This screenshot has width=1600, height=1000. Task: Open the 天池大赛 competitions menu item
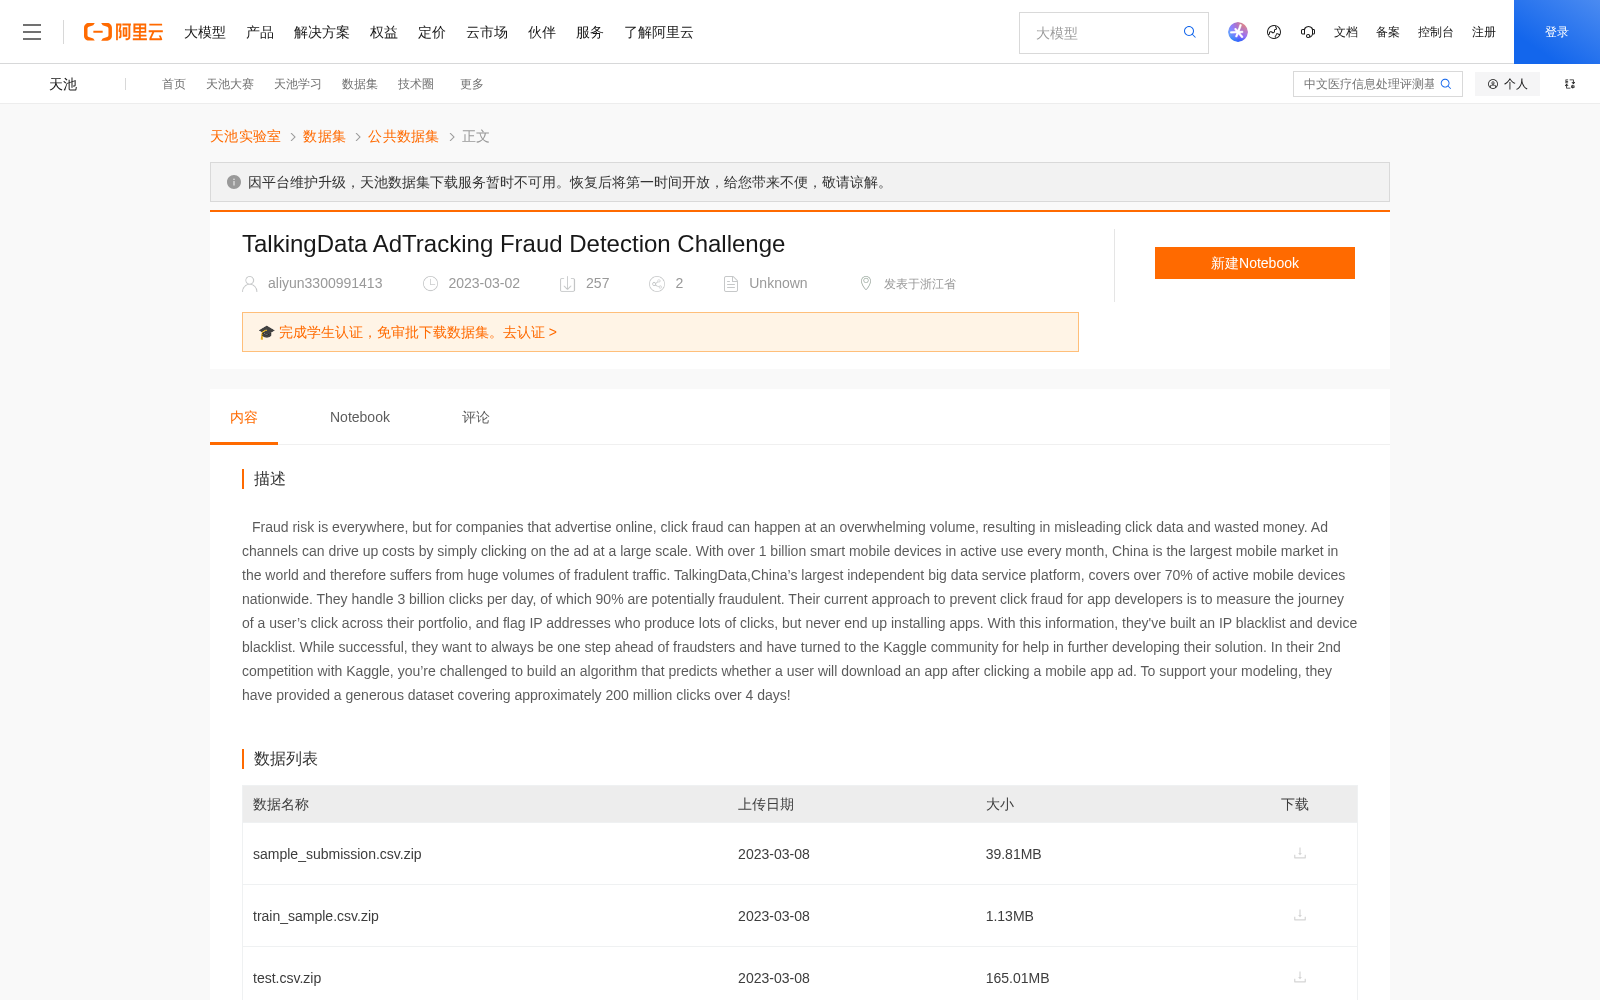[x=230, y=84]
